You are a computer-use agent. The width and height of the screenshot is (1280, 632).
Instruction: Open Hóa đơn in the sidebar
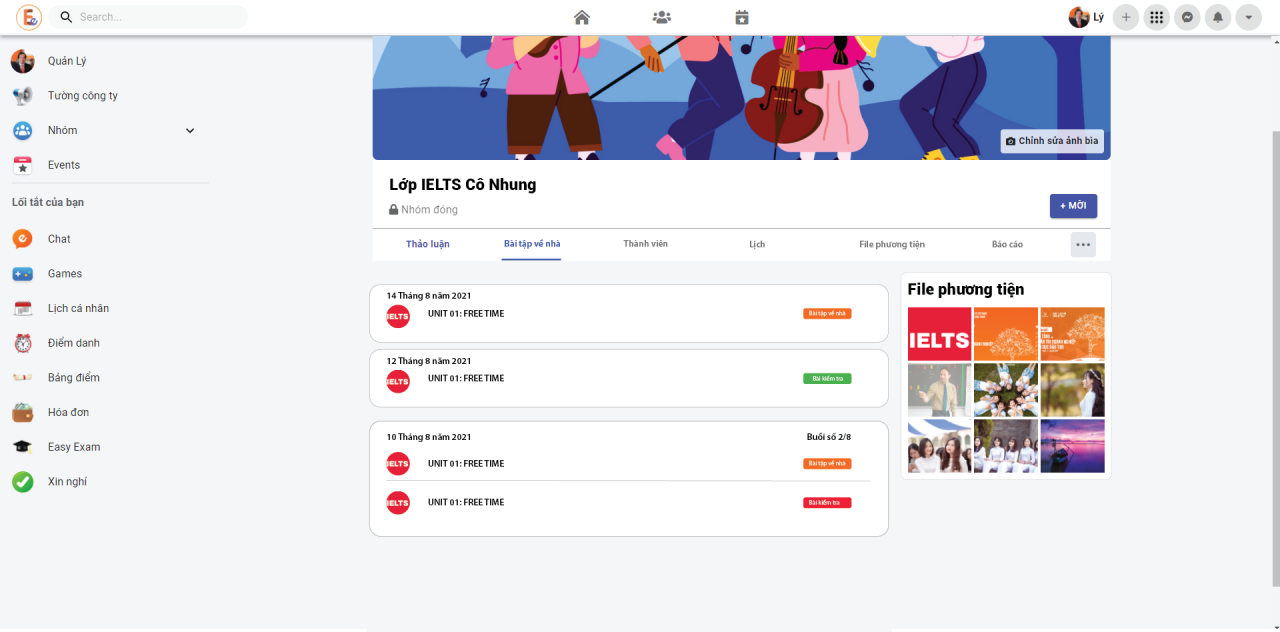pos(66,412)
